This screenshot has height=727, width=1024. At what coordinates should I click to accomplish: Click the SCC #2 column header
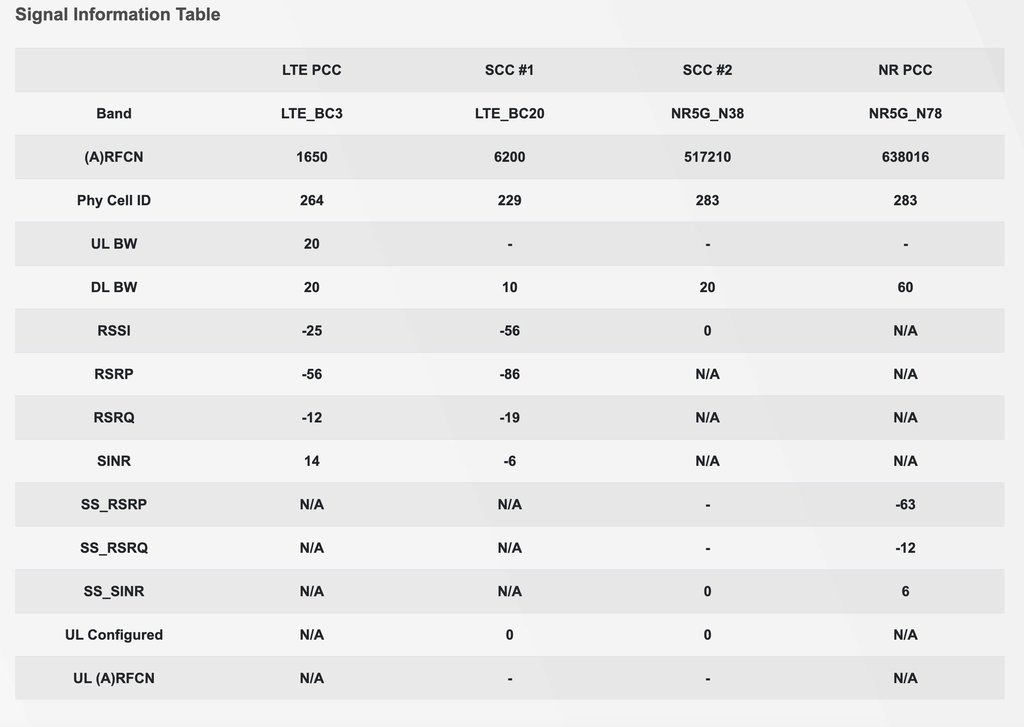click(x=707, y=70)
